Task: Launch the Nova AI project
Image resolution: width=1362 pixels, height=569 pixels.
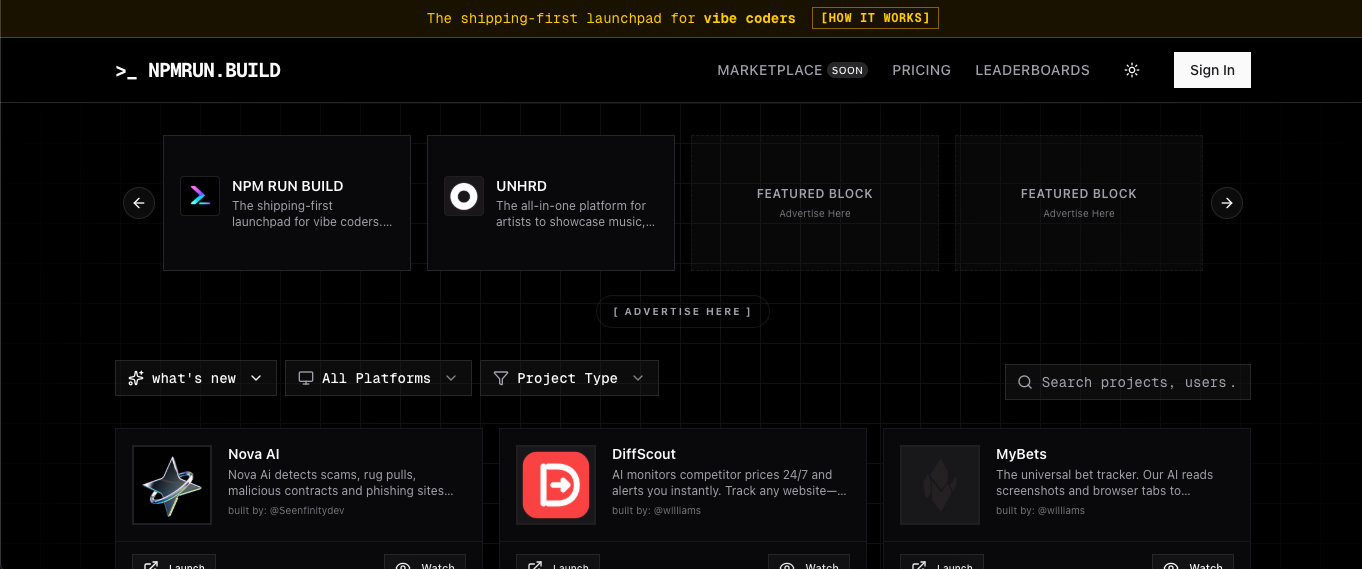Action: tap(174, 562)
